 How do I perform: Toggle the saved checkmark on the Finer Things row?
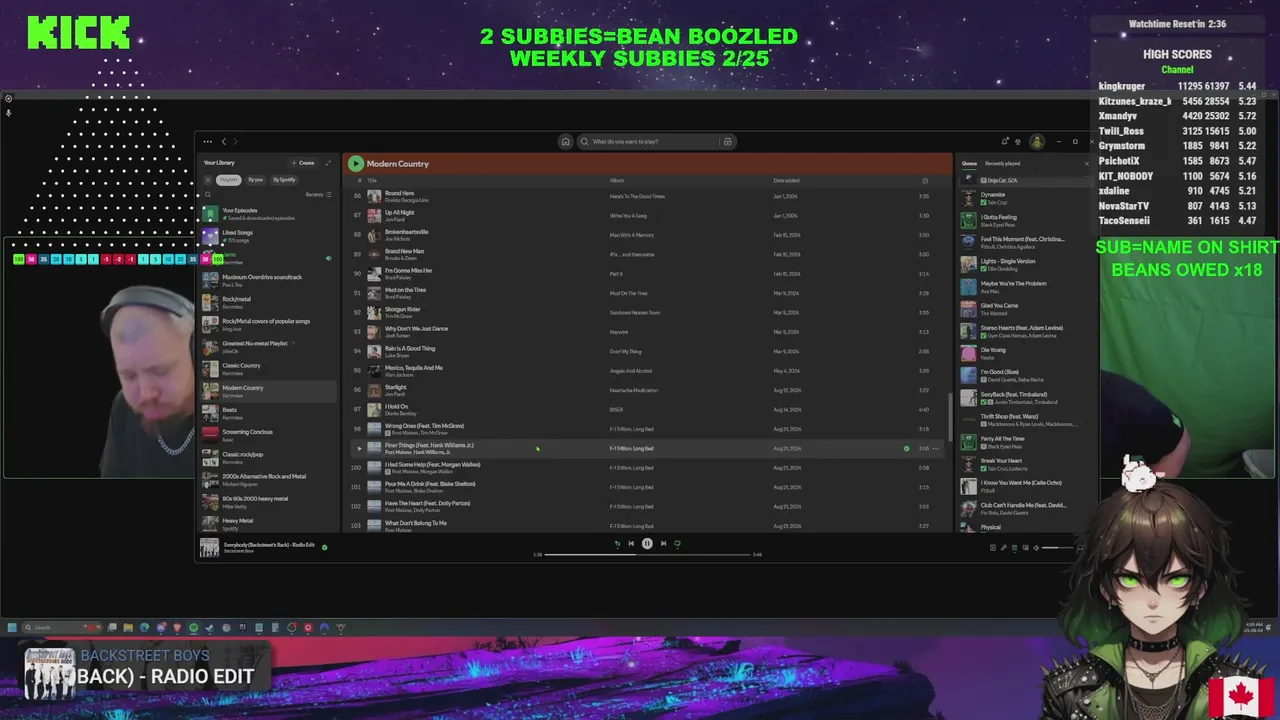pos(907,448)
